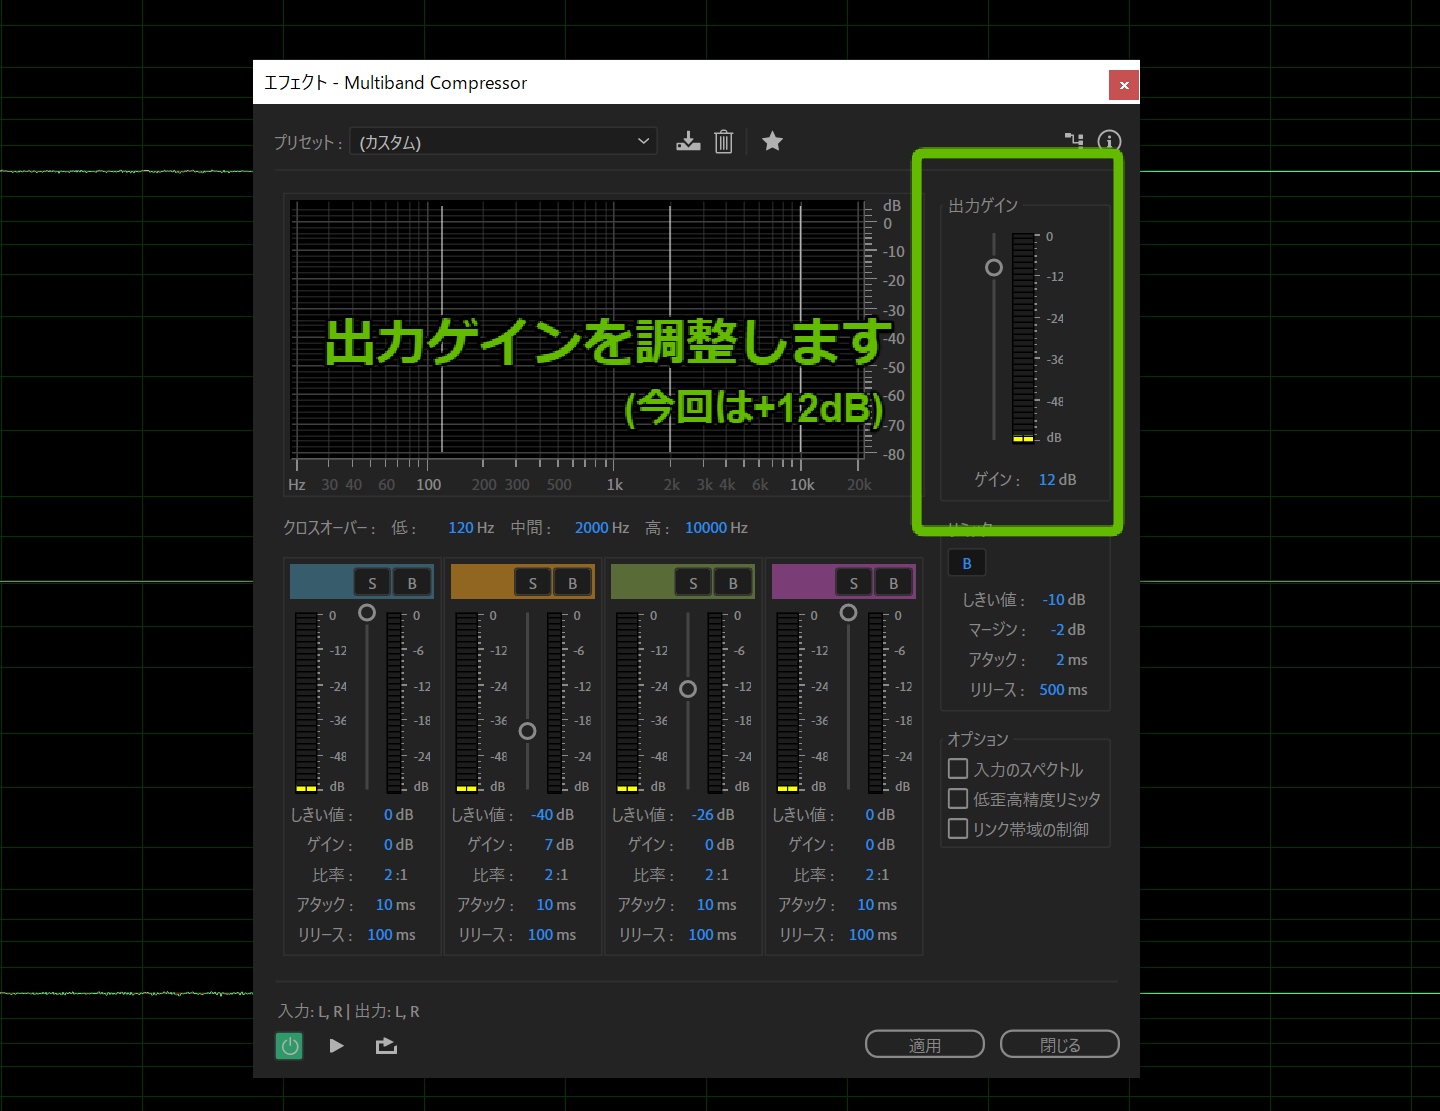The image size is (1440, 1111).
Task: Enable the 低歪高精度リミッタ checkbox
Action: (x=957, y=798)
